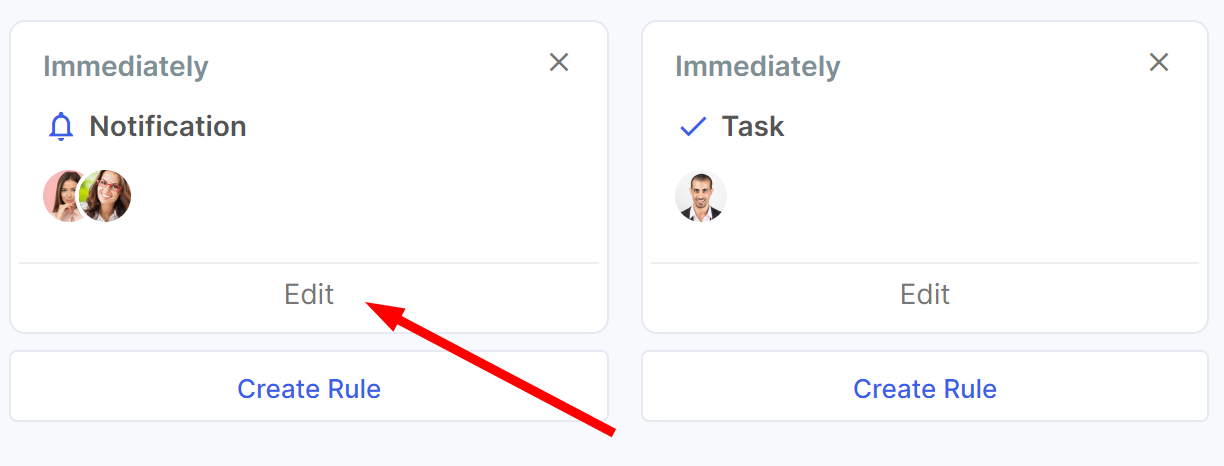1224x466 pixels.
Task: Click the red arrow annotation
Action: click(x=490, y=367)
